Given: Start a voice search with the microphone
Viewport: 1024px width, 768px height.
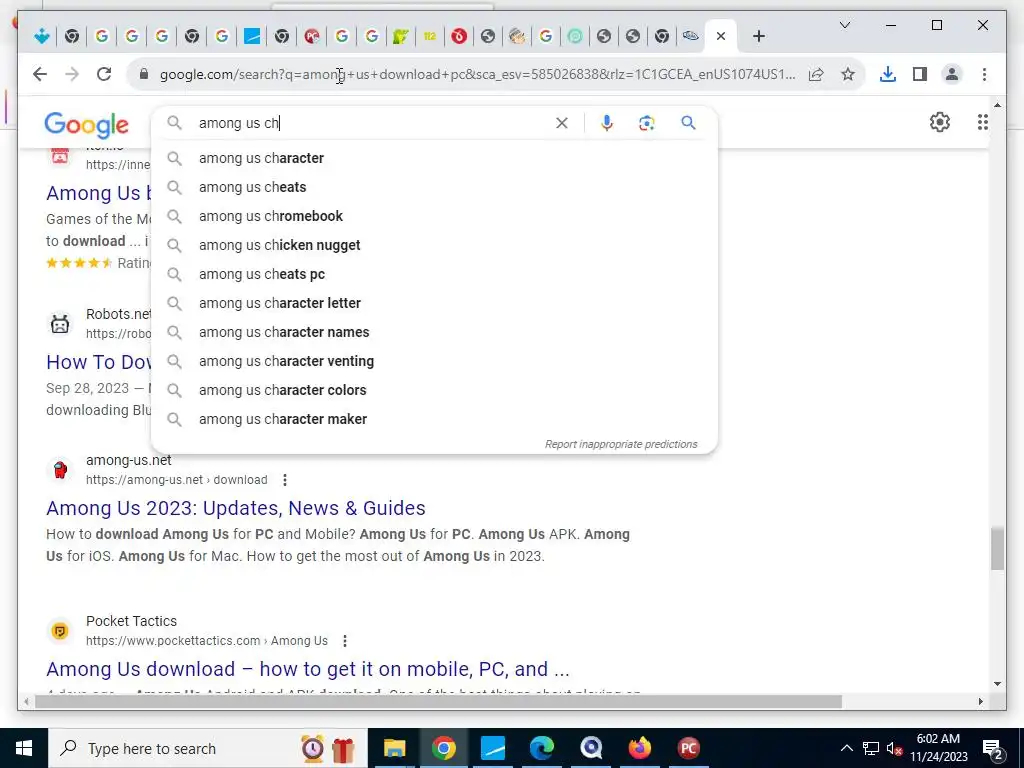Looking at the screenshot, I should pyautogui.click(x=607, y=123).
